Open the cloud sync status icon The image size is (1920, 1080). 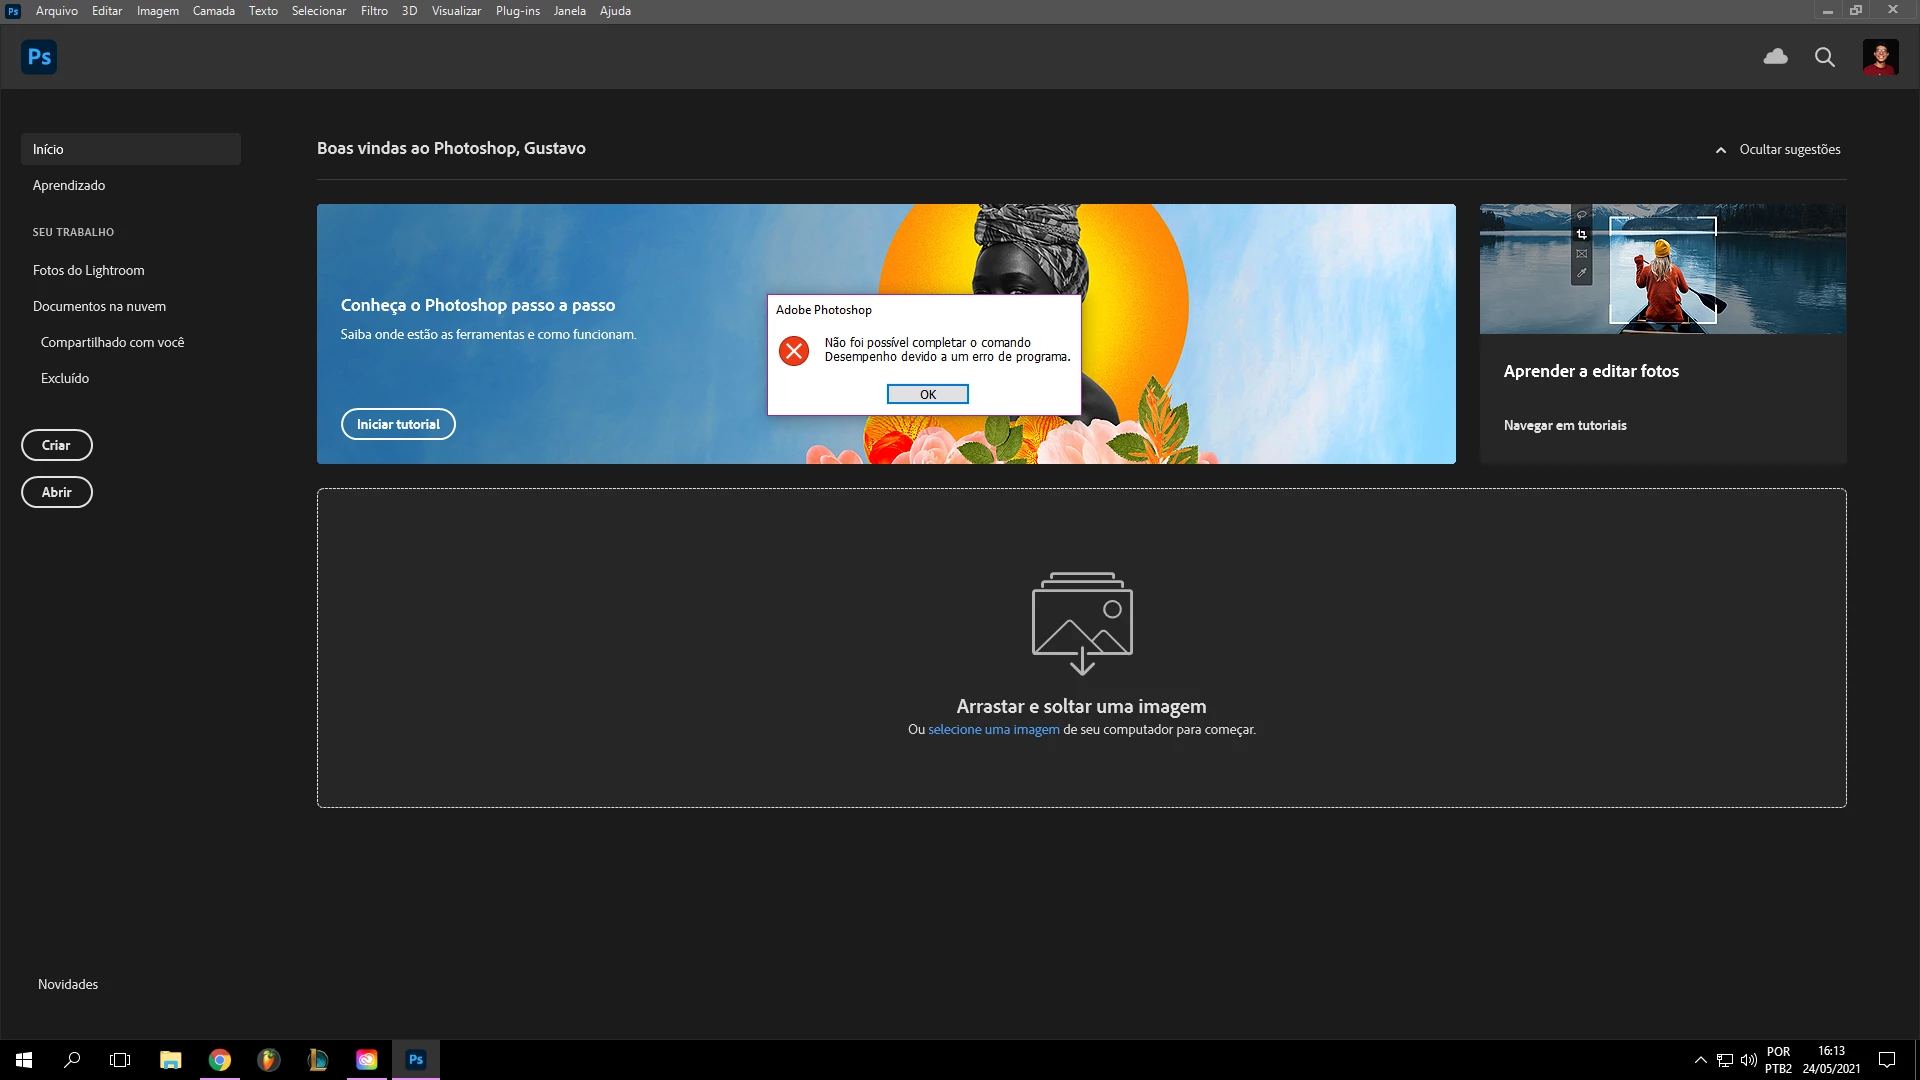point(1776,57)
